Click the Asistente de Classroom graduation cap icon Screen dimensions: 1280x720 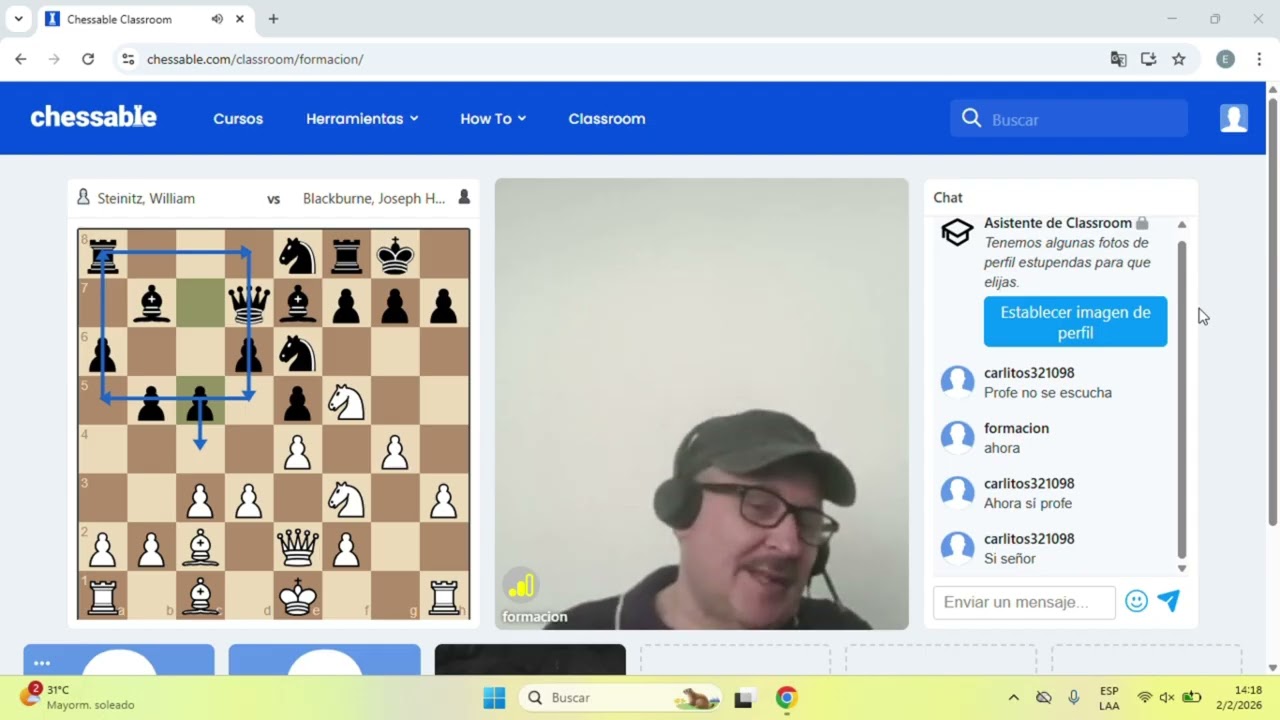coord(957,233)
